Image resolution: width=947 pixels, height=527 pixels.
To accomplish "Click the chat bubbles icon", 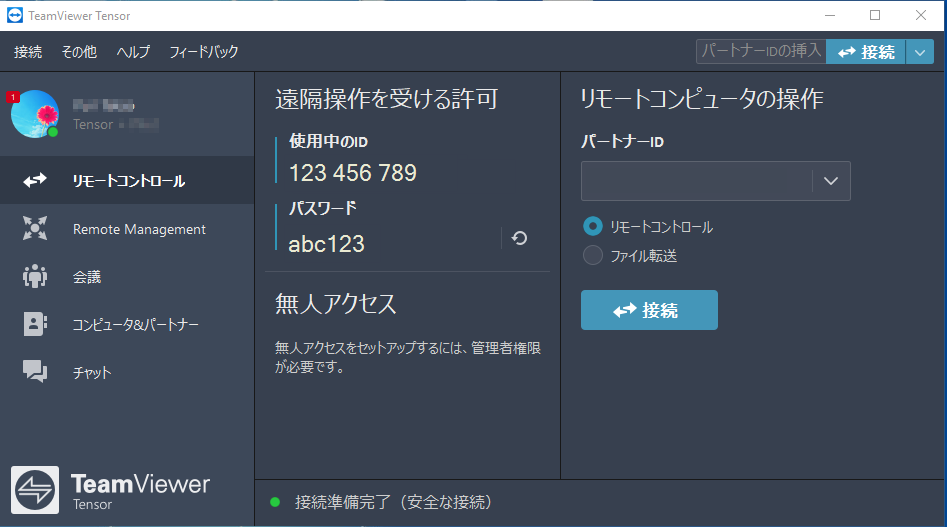I will [35, 371].
